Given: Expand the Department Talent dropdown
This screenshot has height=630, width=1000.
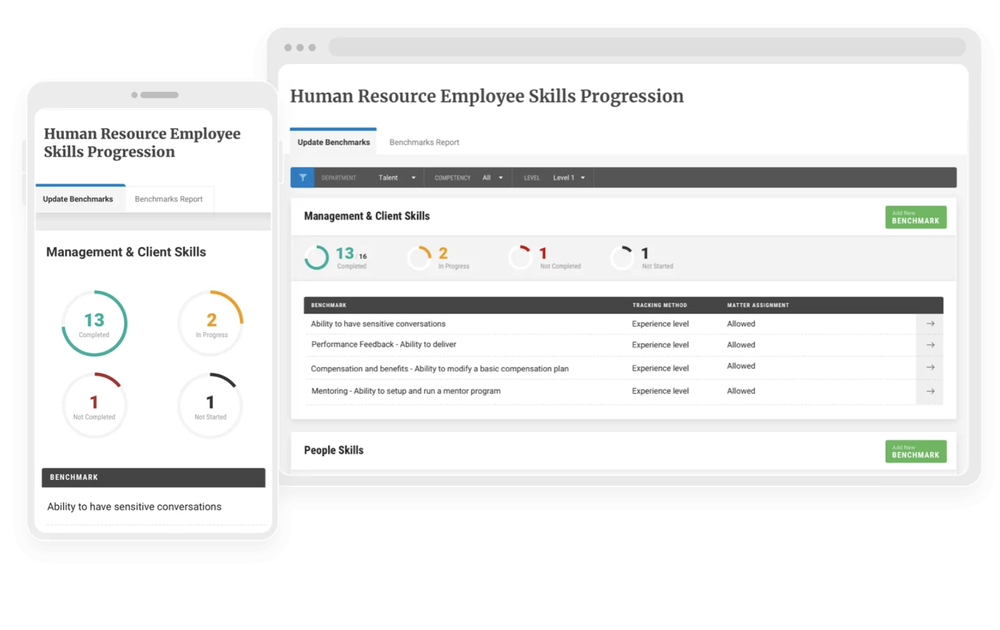Looking at the screenshot, I should click(x=397, y=178).
